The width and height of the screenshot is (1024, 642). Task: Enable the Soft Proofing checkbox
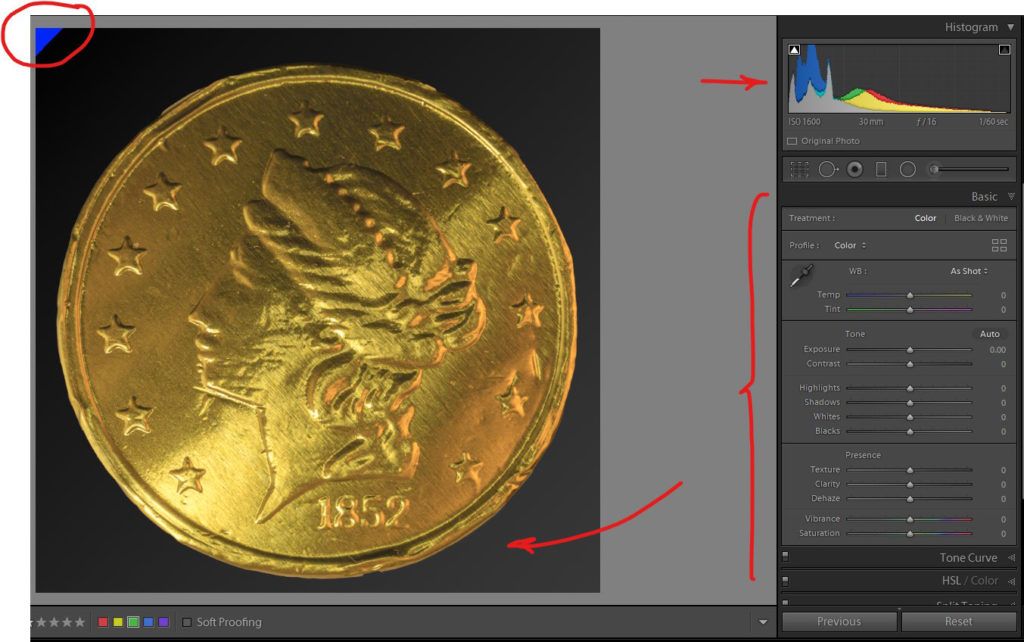(187, 622)
